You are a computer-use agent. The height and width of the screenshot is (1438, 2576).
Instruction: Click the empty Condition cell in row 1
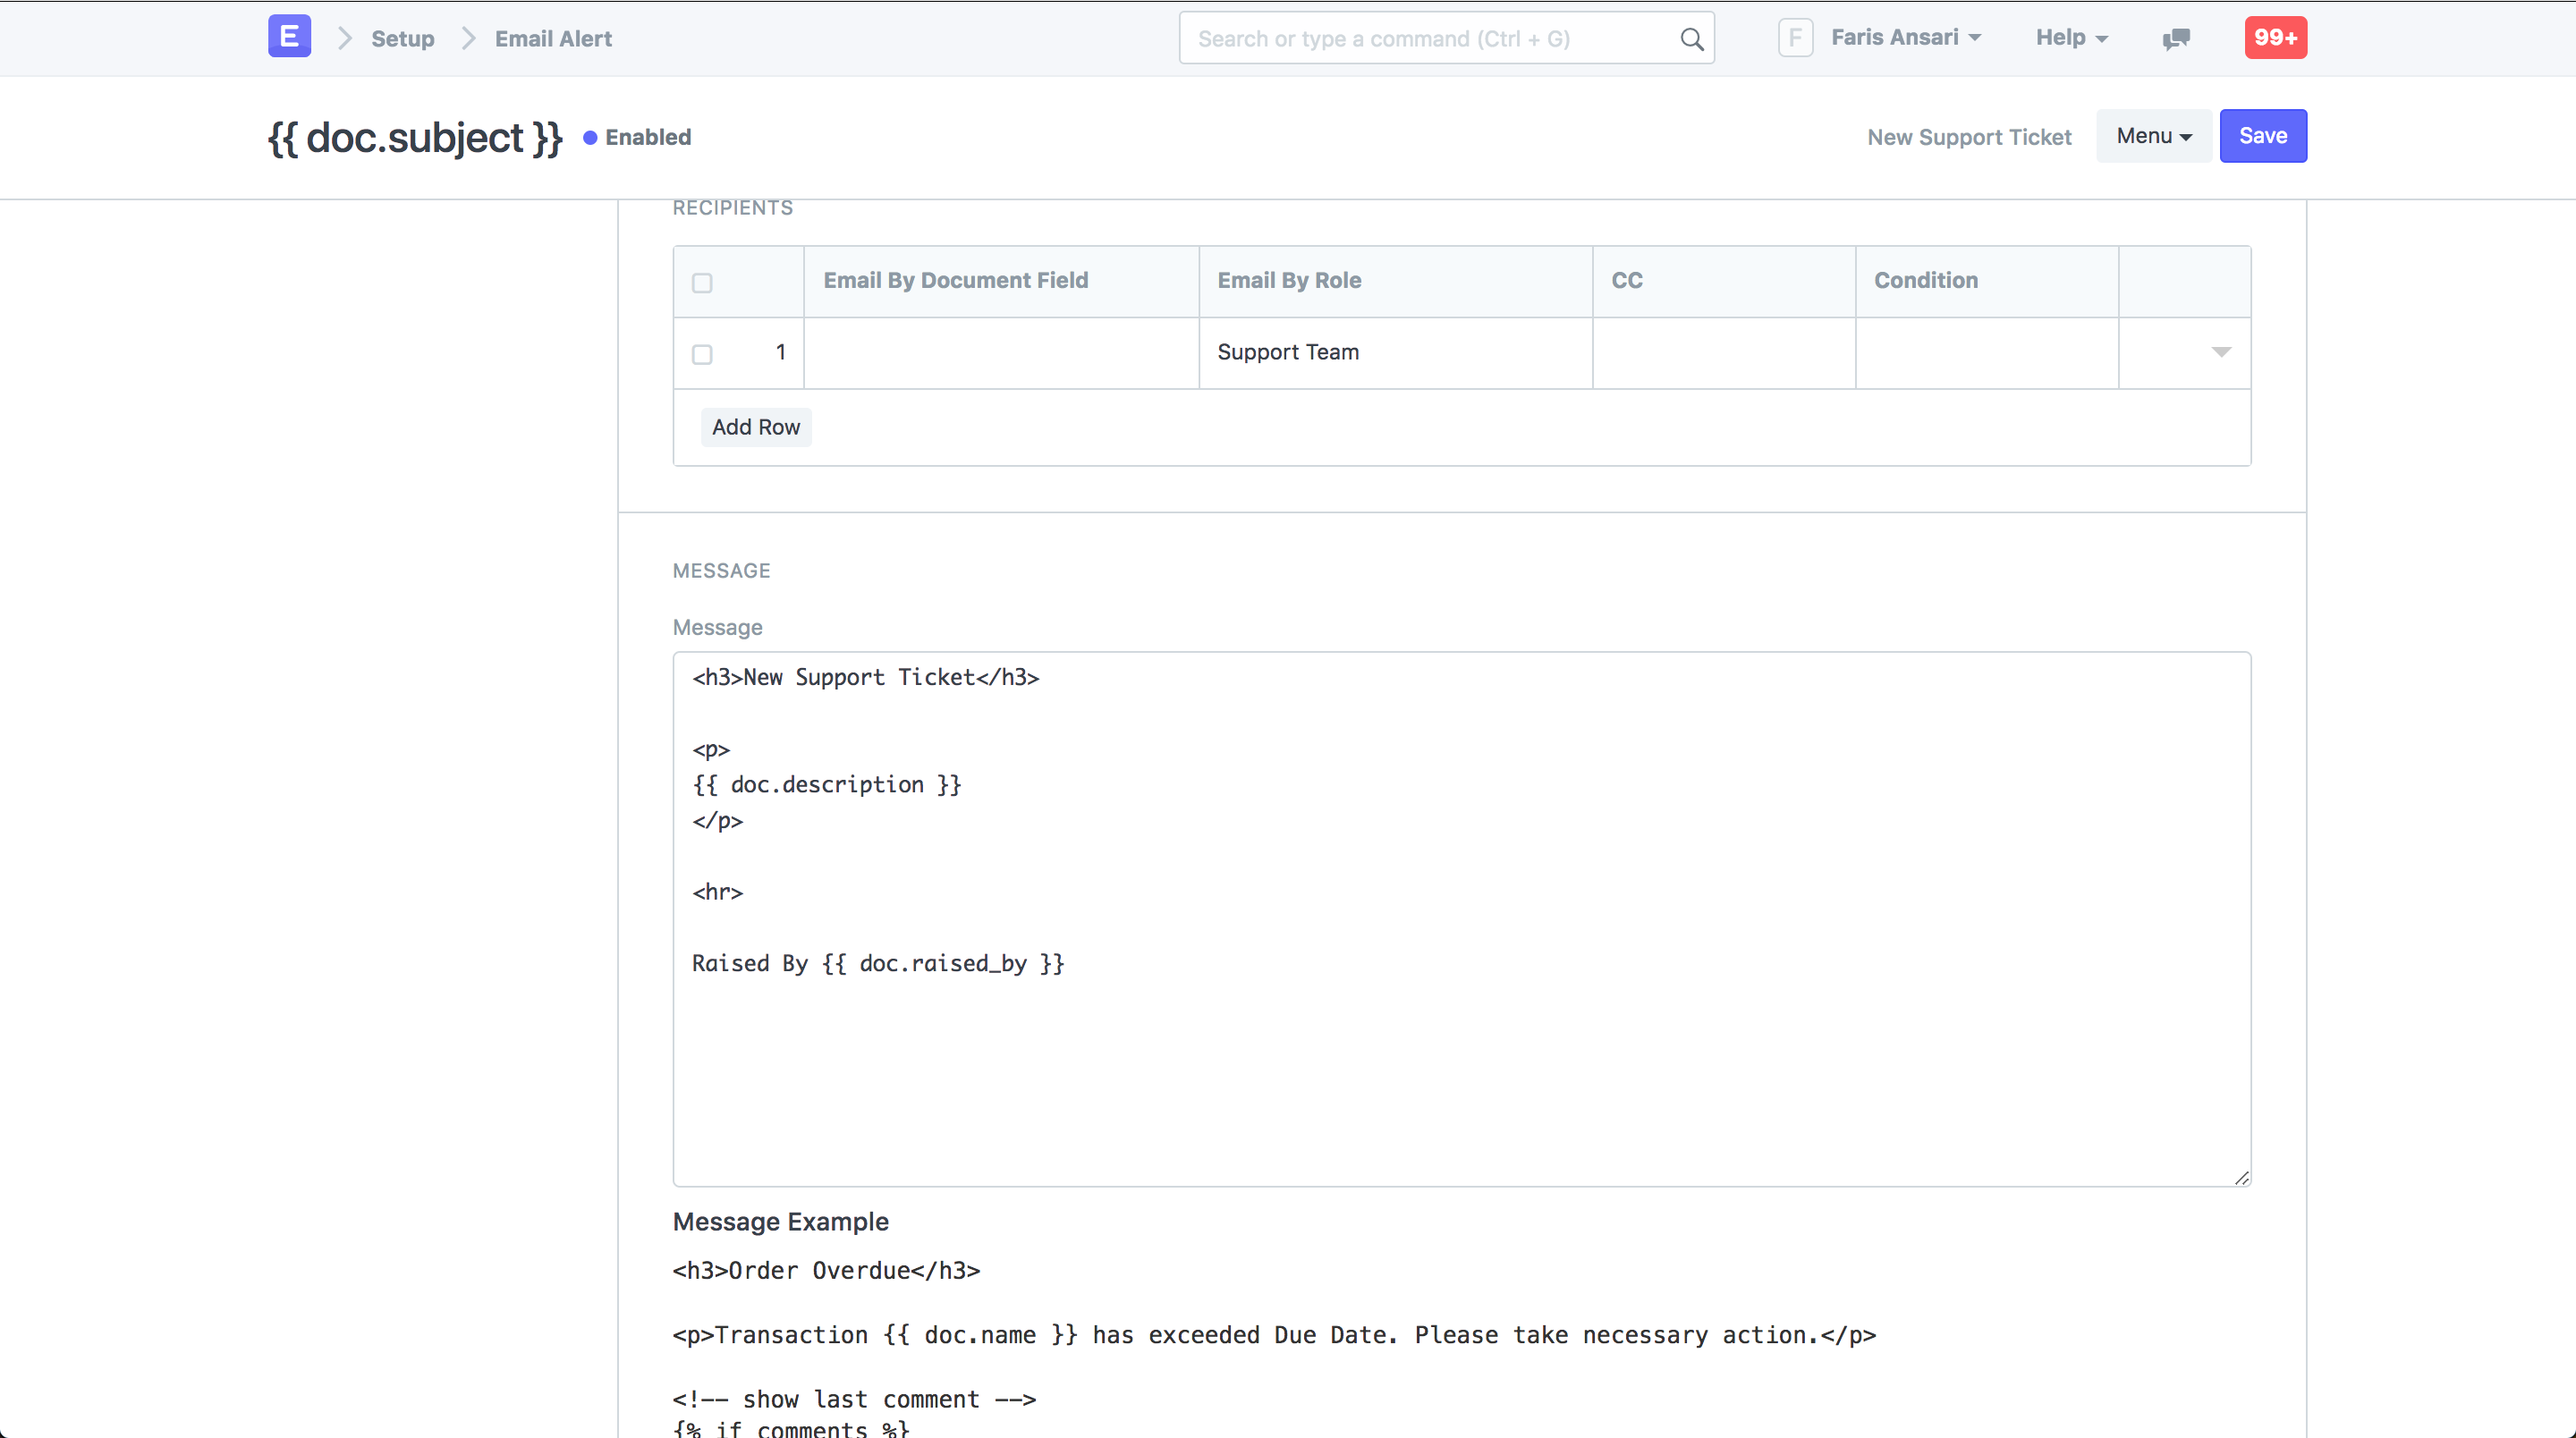tap(1986, 353)
